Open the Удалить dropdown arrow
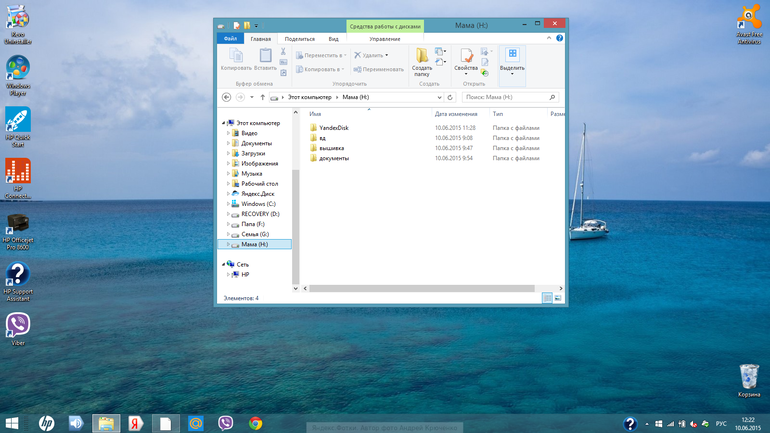770x433 pixels. pyautogui.click(x=386, y=55)
